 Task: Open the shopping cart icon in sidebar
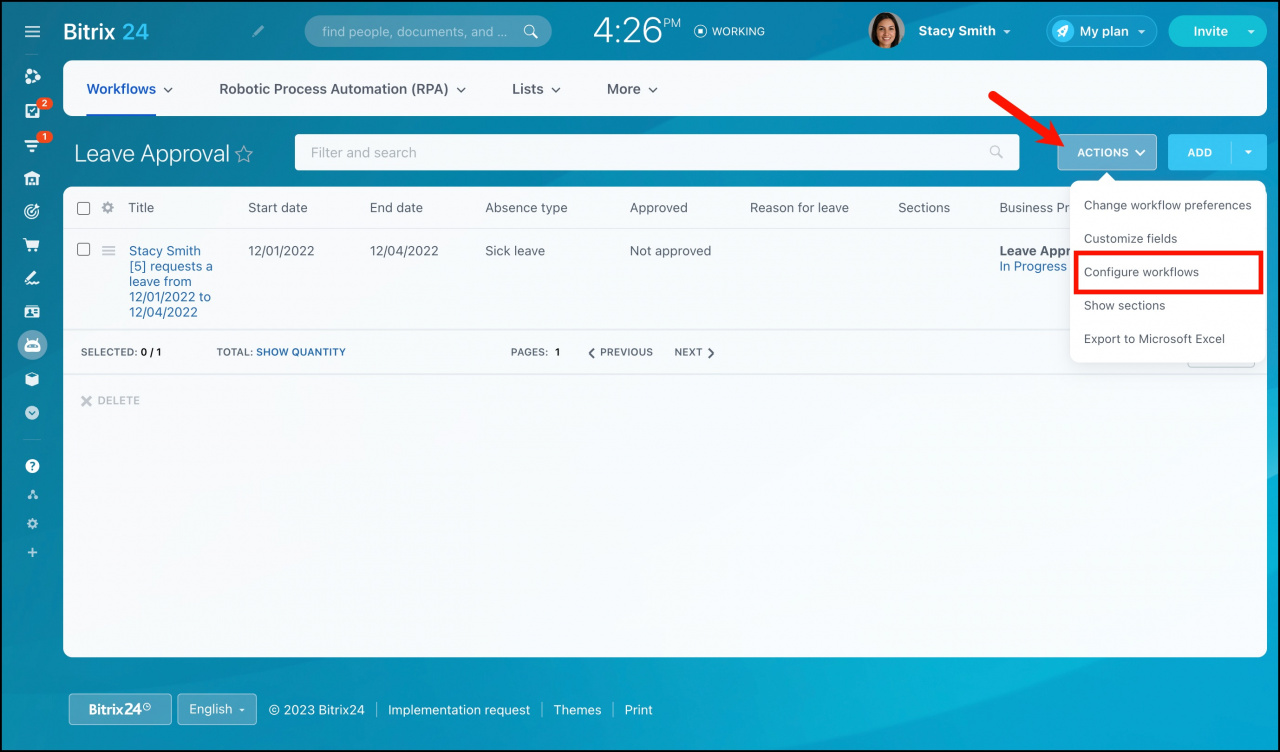[32, 245]
